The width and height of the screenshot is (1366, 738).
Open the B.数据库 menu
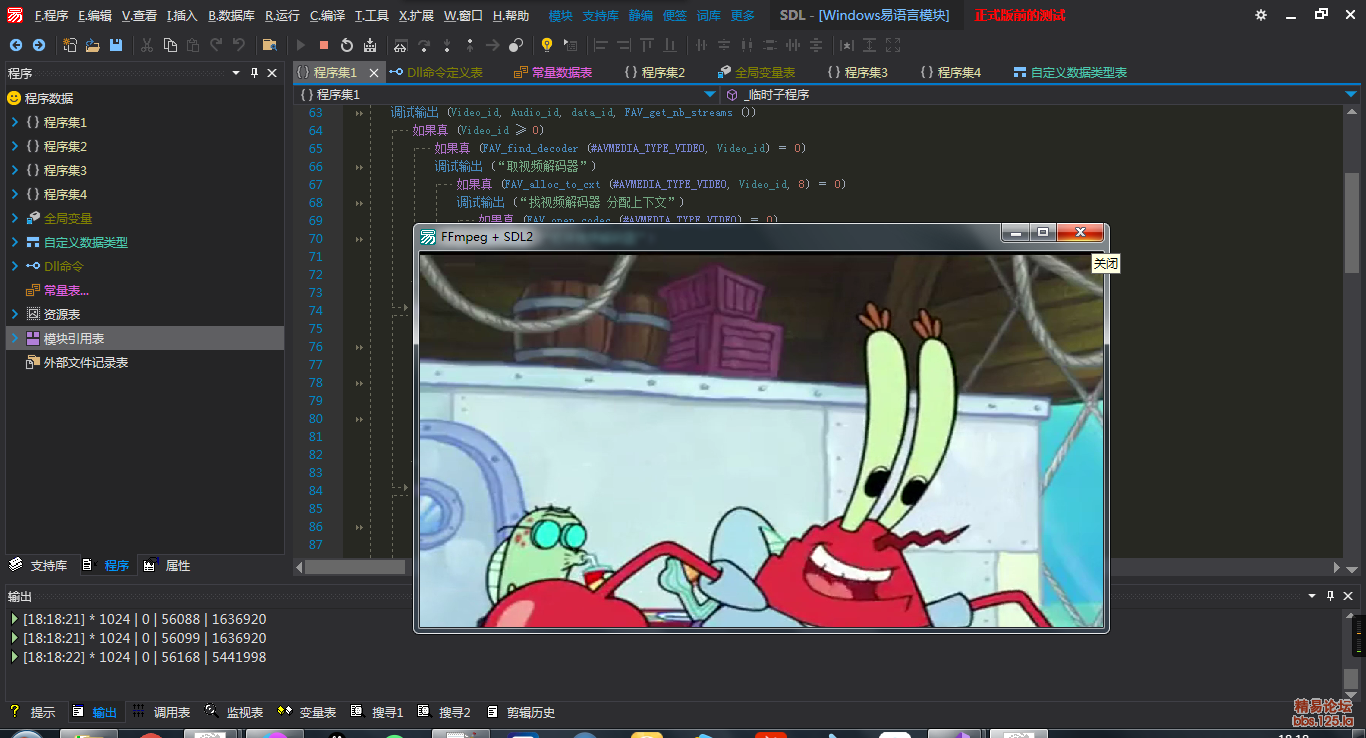coord(231,15)
